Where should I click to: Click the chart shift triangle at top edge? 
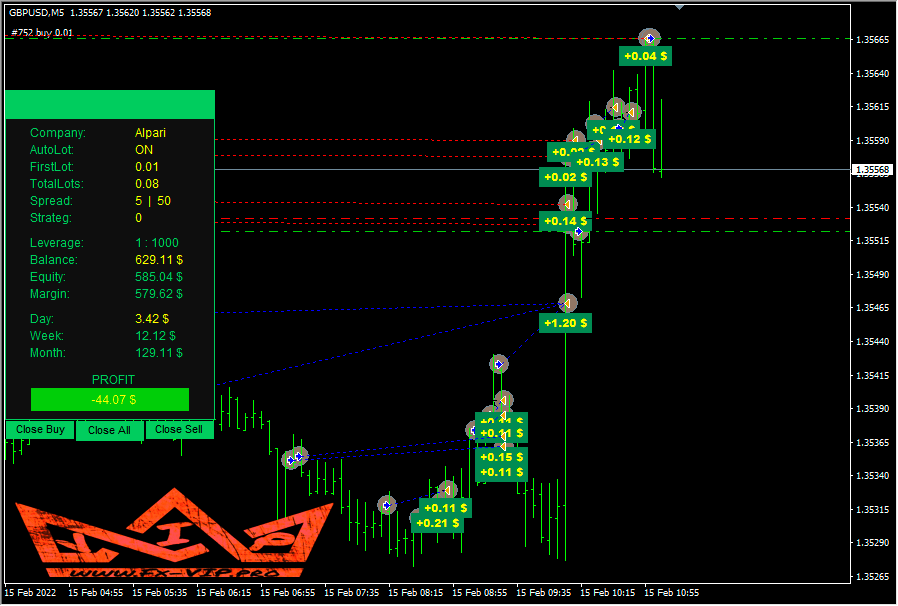tap(680, 7)
